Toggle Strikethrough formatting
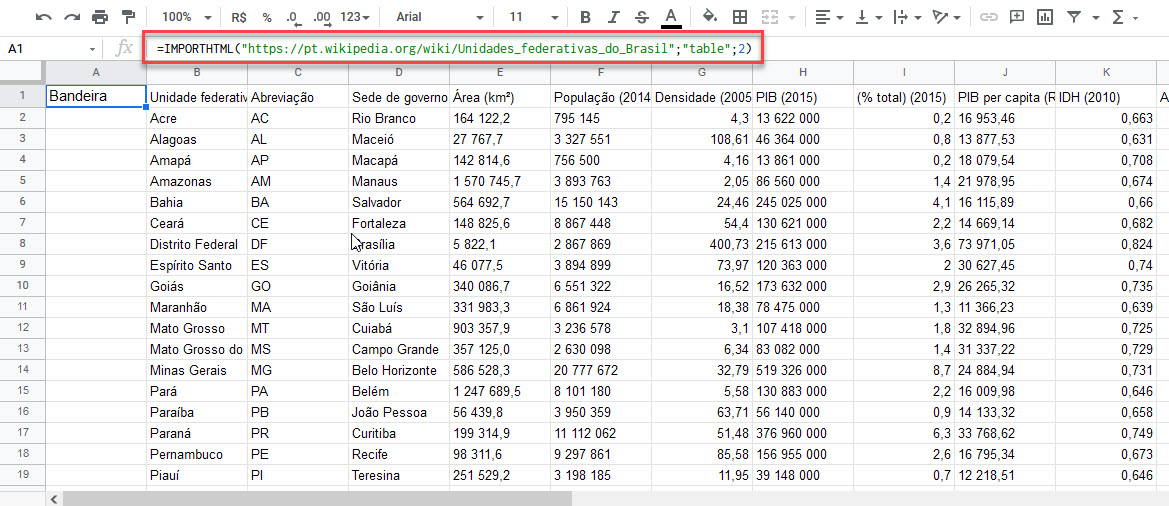Image resolution: width=1169 pixels, height=506 pixels. pos(642,16)
